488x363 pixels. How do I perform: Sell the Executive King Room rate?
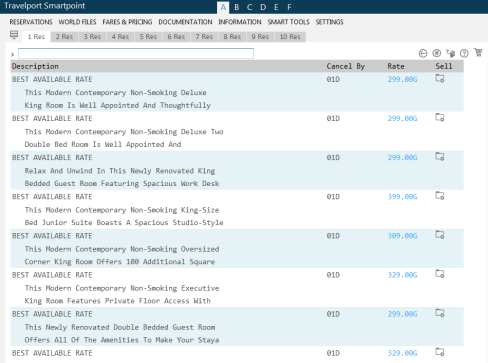coord(440,274)
